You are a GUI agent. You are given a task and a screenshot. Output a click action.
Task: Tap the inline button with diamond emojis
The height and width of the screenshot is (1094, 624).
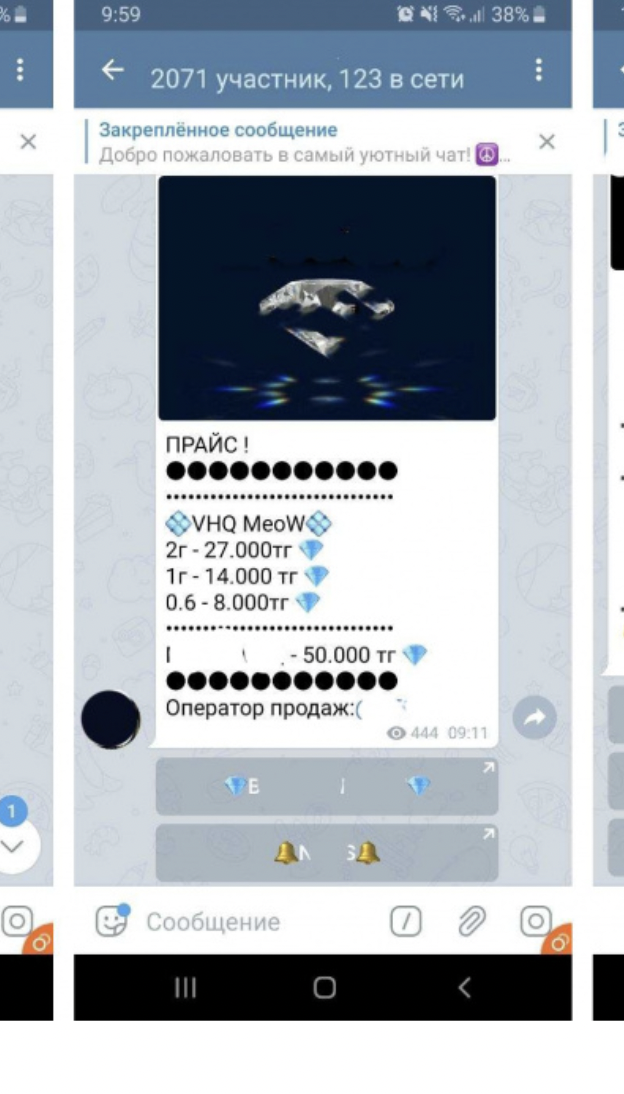point(327,787)
